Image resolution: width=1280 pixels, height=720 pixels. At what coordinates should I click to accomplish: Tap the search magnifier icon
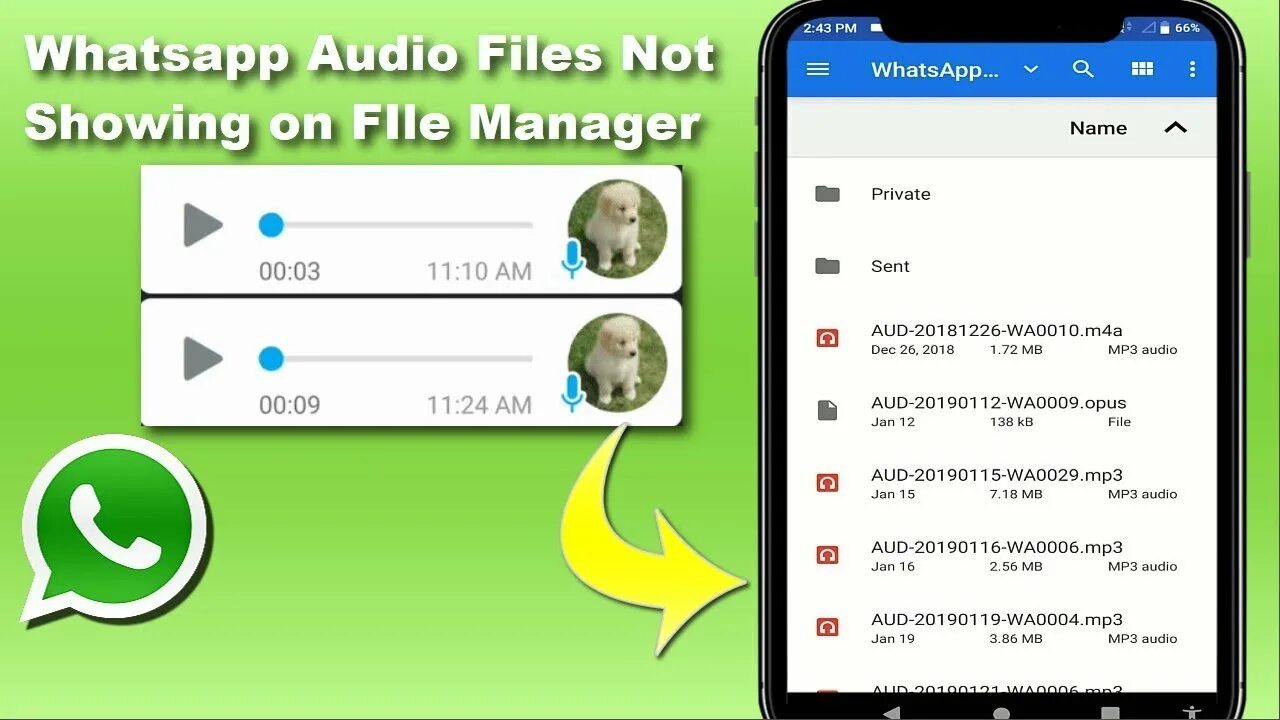pyautogui.click(x=1083, y=69)
